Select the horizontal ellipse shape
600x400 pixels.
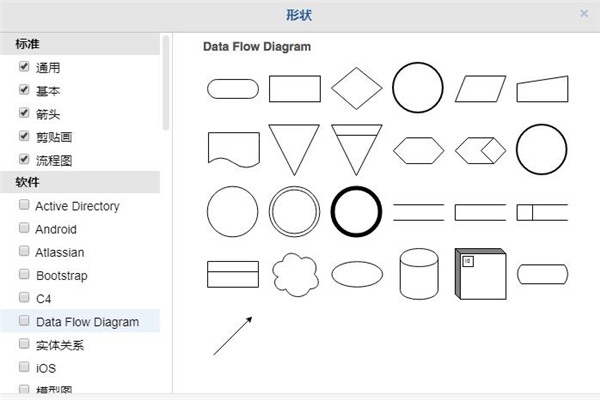click(x=357, y=273)
